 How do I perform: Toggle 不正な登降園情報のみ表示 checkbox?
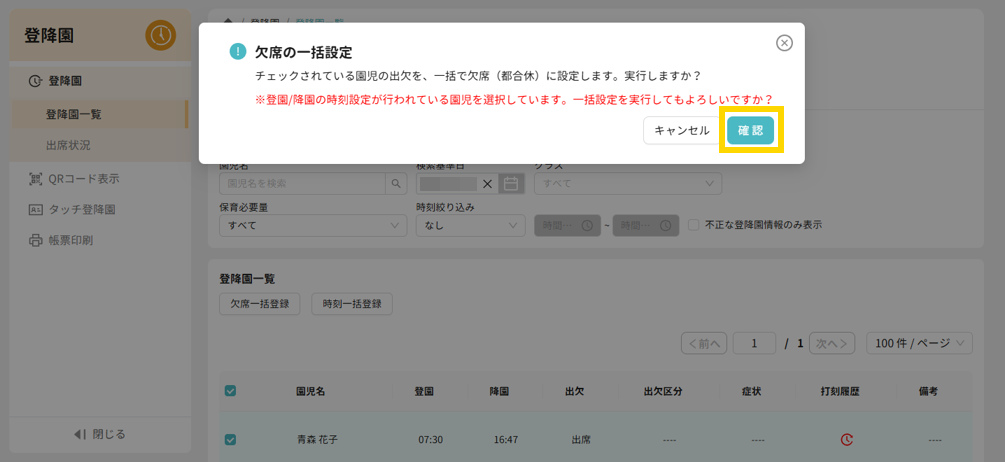694,226
